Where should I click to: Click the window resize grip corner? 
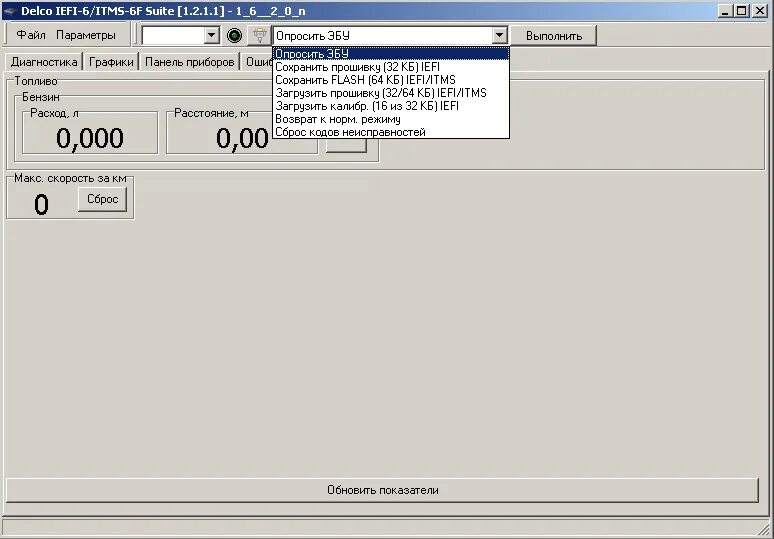pyautogui.click(x=765, y=531)
